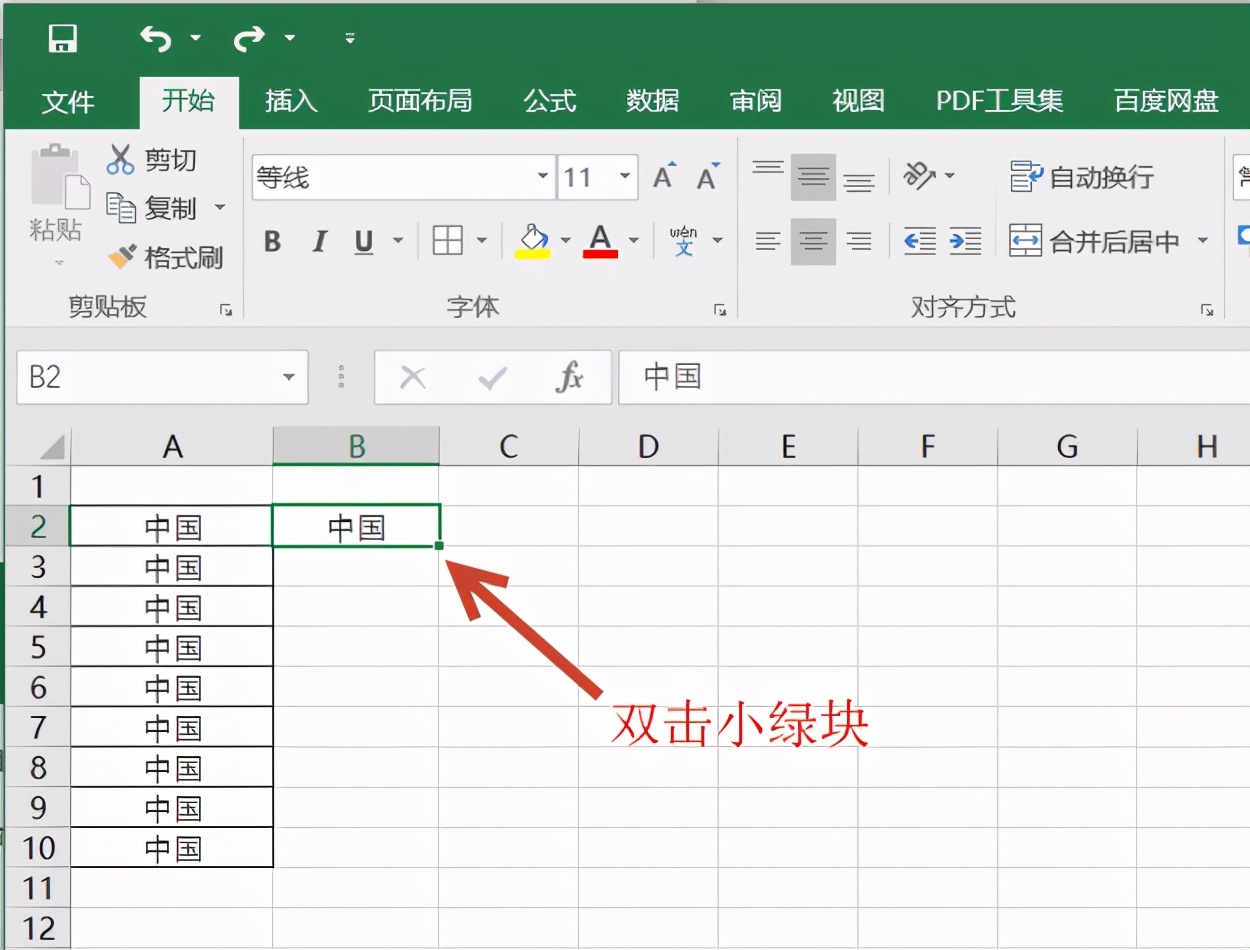Toggle Italic formatting
This screenshot has height=950, width=1250.
(x=320, y=241)
